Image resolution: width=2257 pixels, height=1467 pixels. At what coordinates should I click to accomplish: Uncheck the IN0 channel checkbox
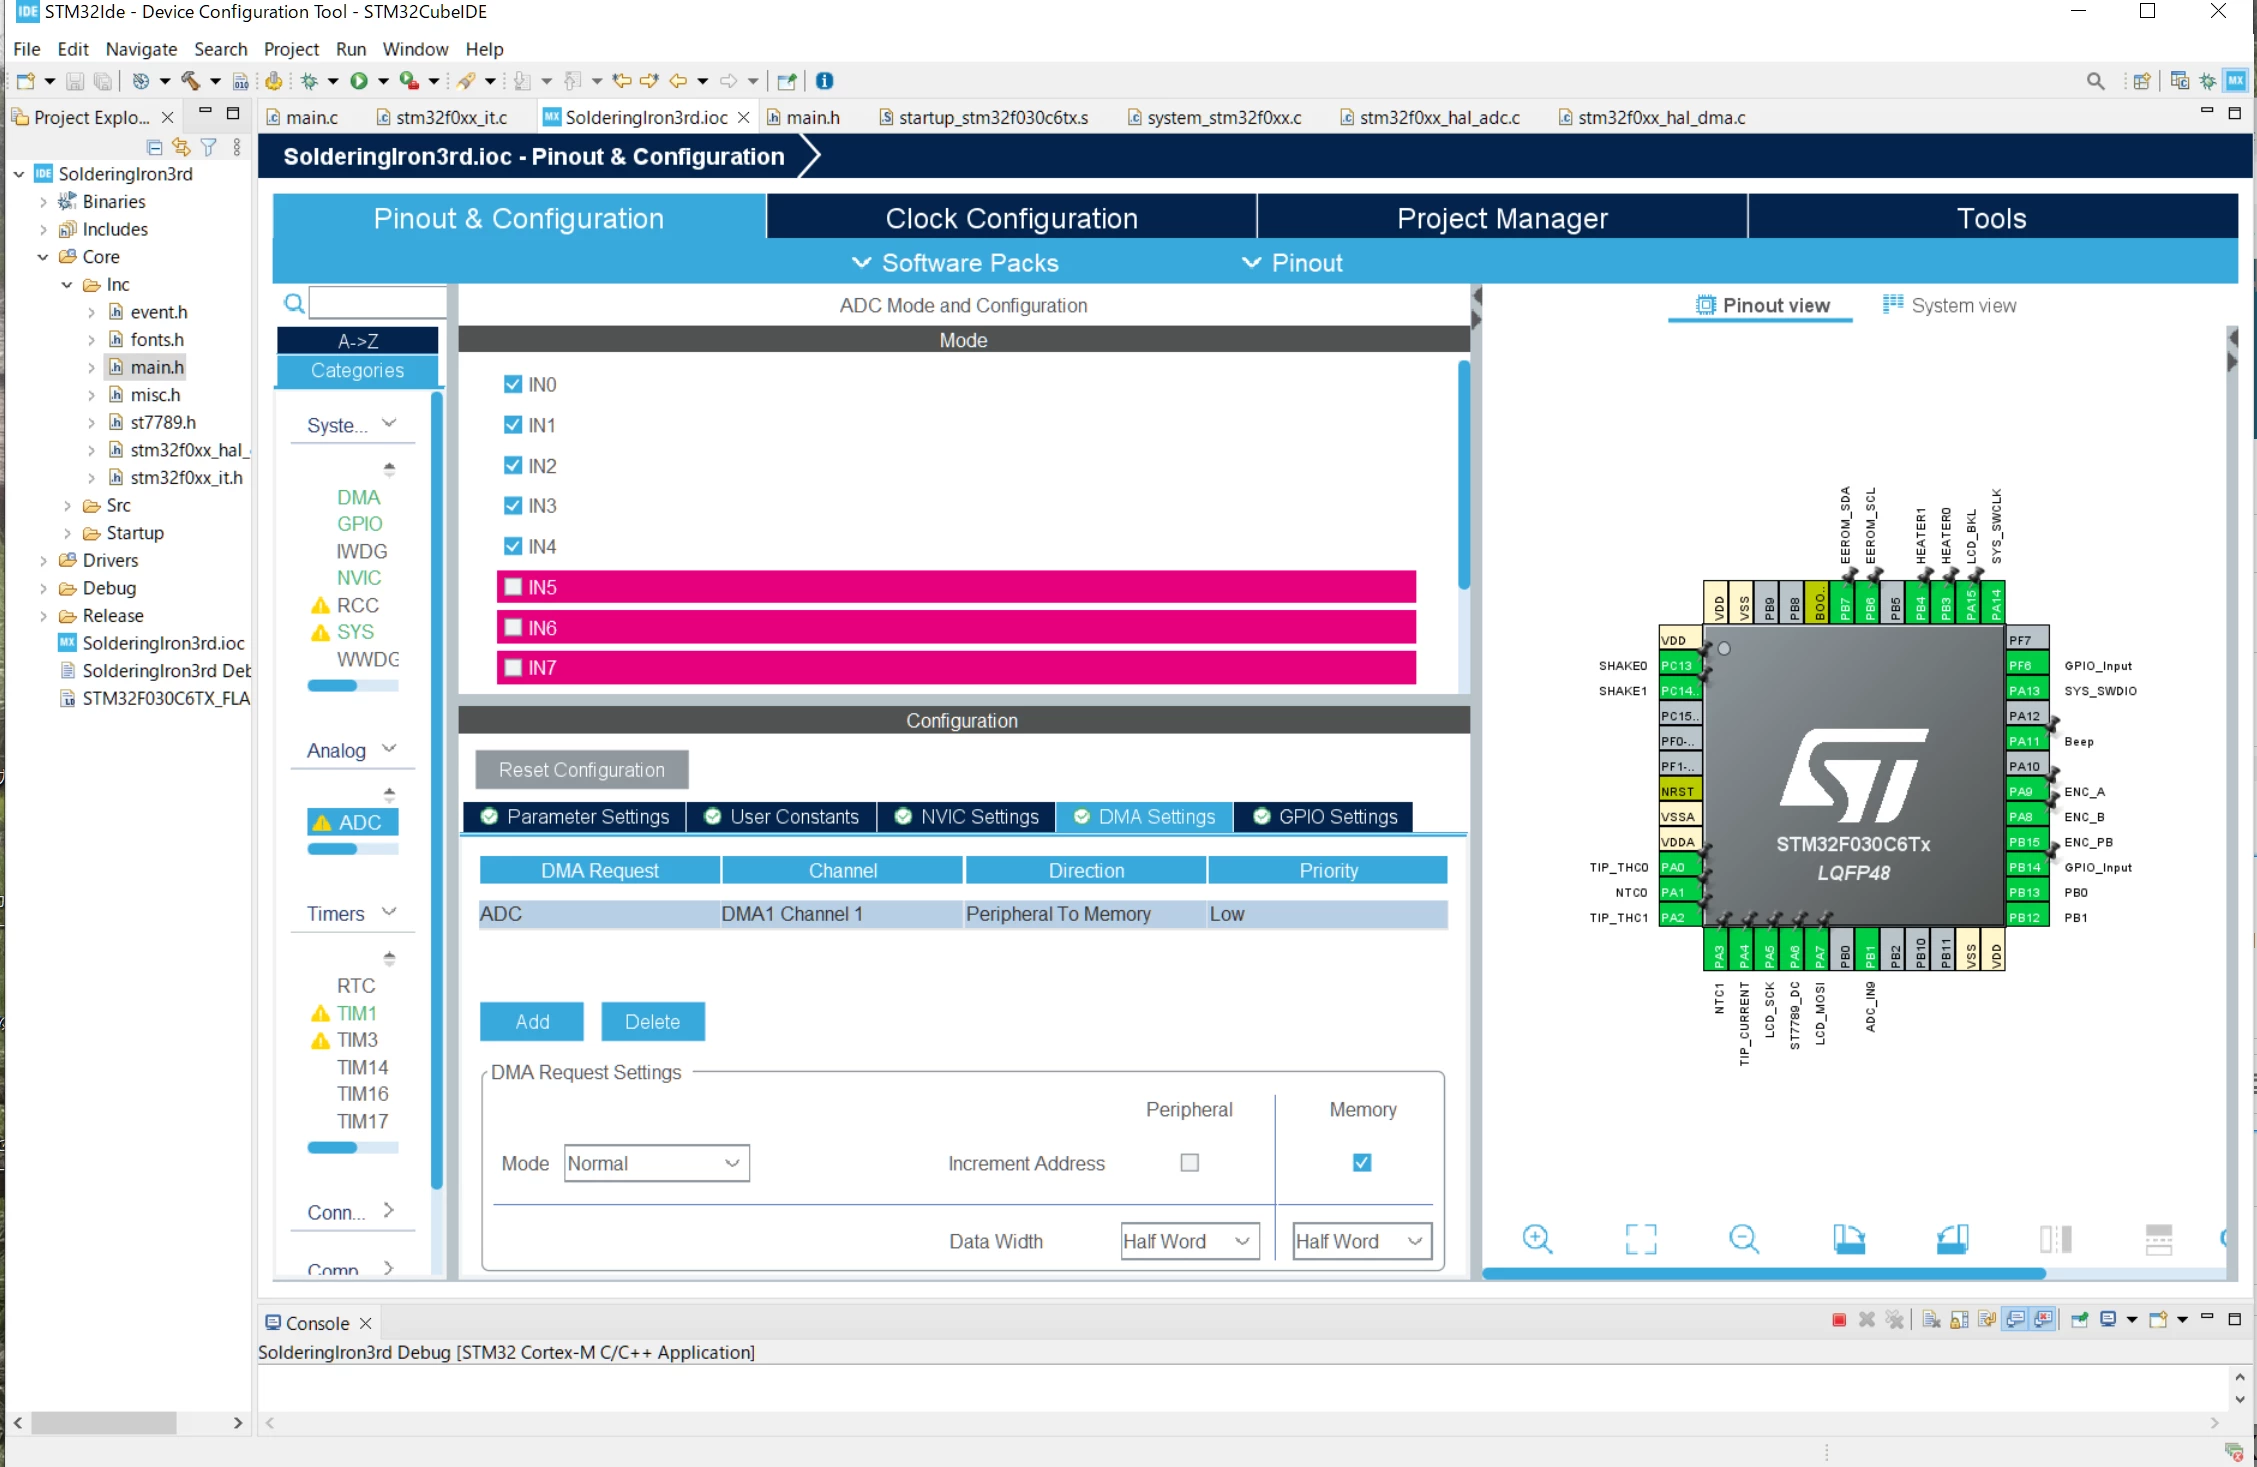tap(513, 384)
